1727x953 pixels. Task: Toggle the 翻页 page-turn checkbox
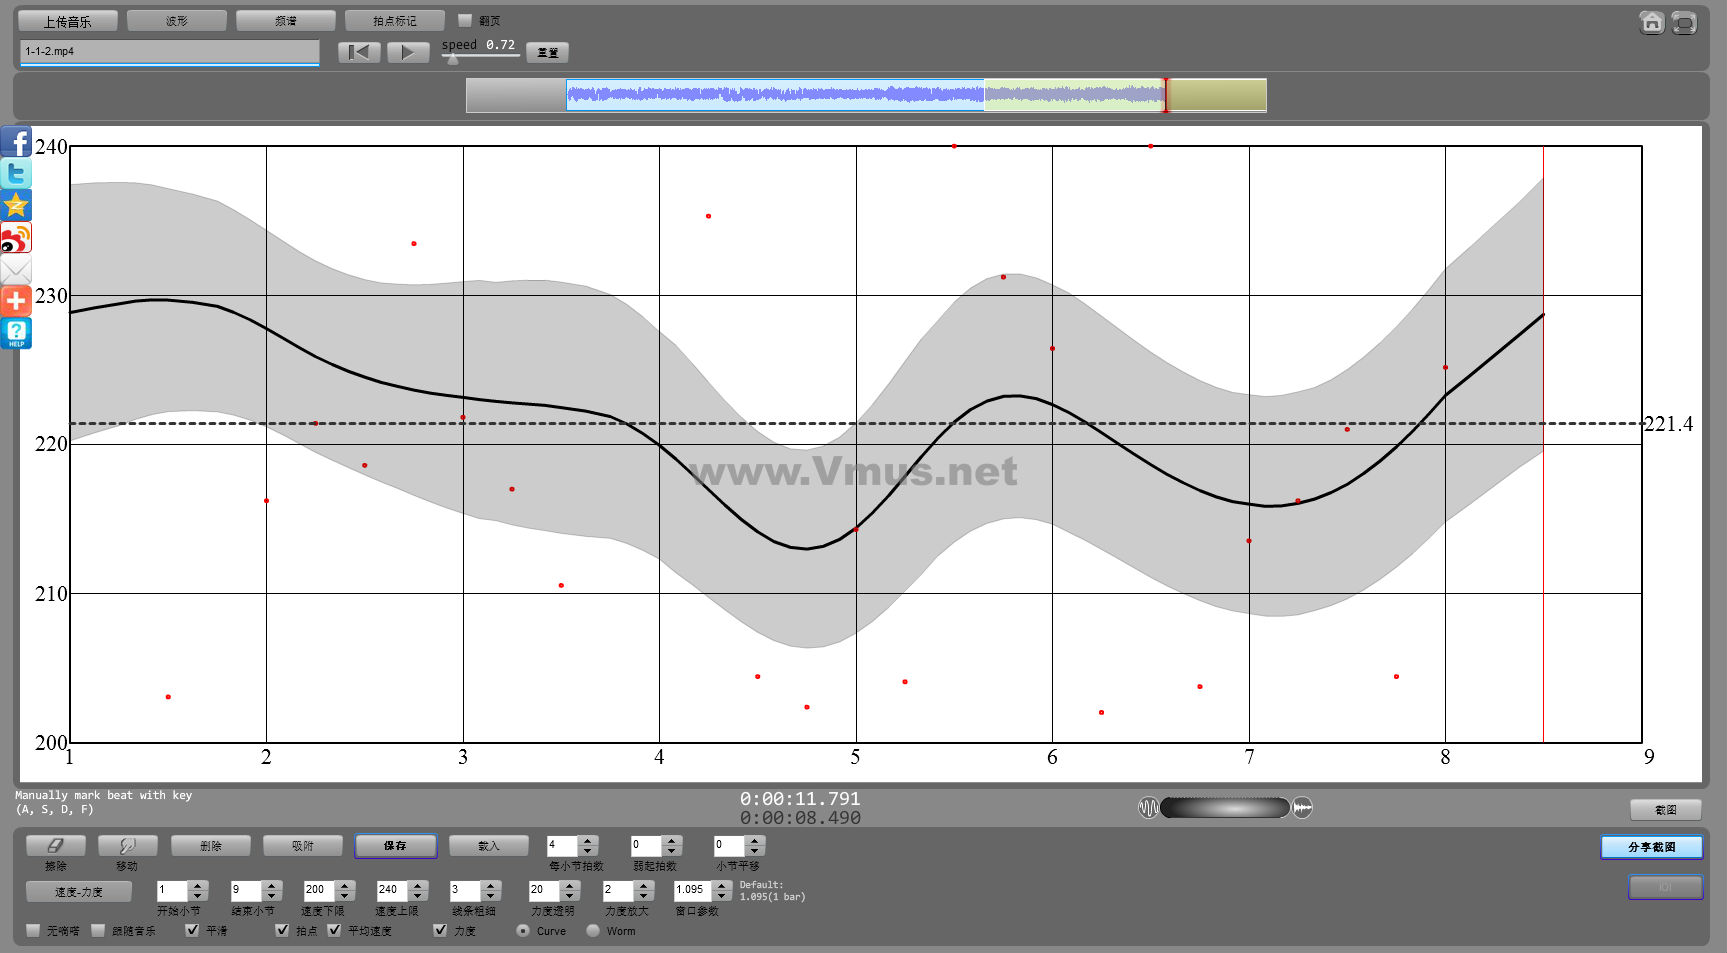tap(465, 20)
